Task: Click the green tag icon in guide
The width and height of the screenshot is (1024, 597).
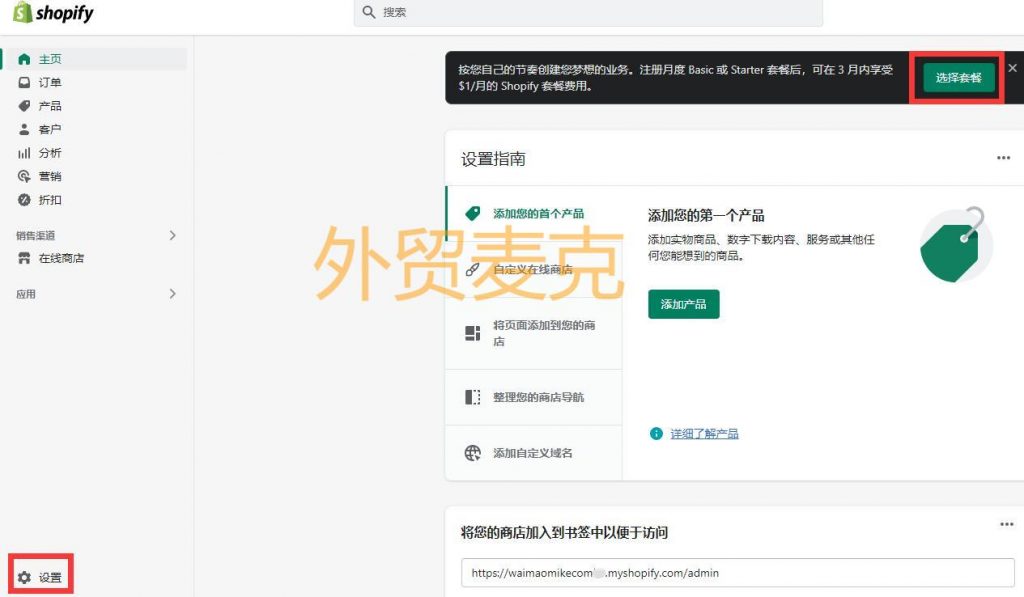Action: (x=473, y=214)
